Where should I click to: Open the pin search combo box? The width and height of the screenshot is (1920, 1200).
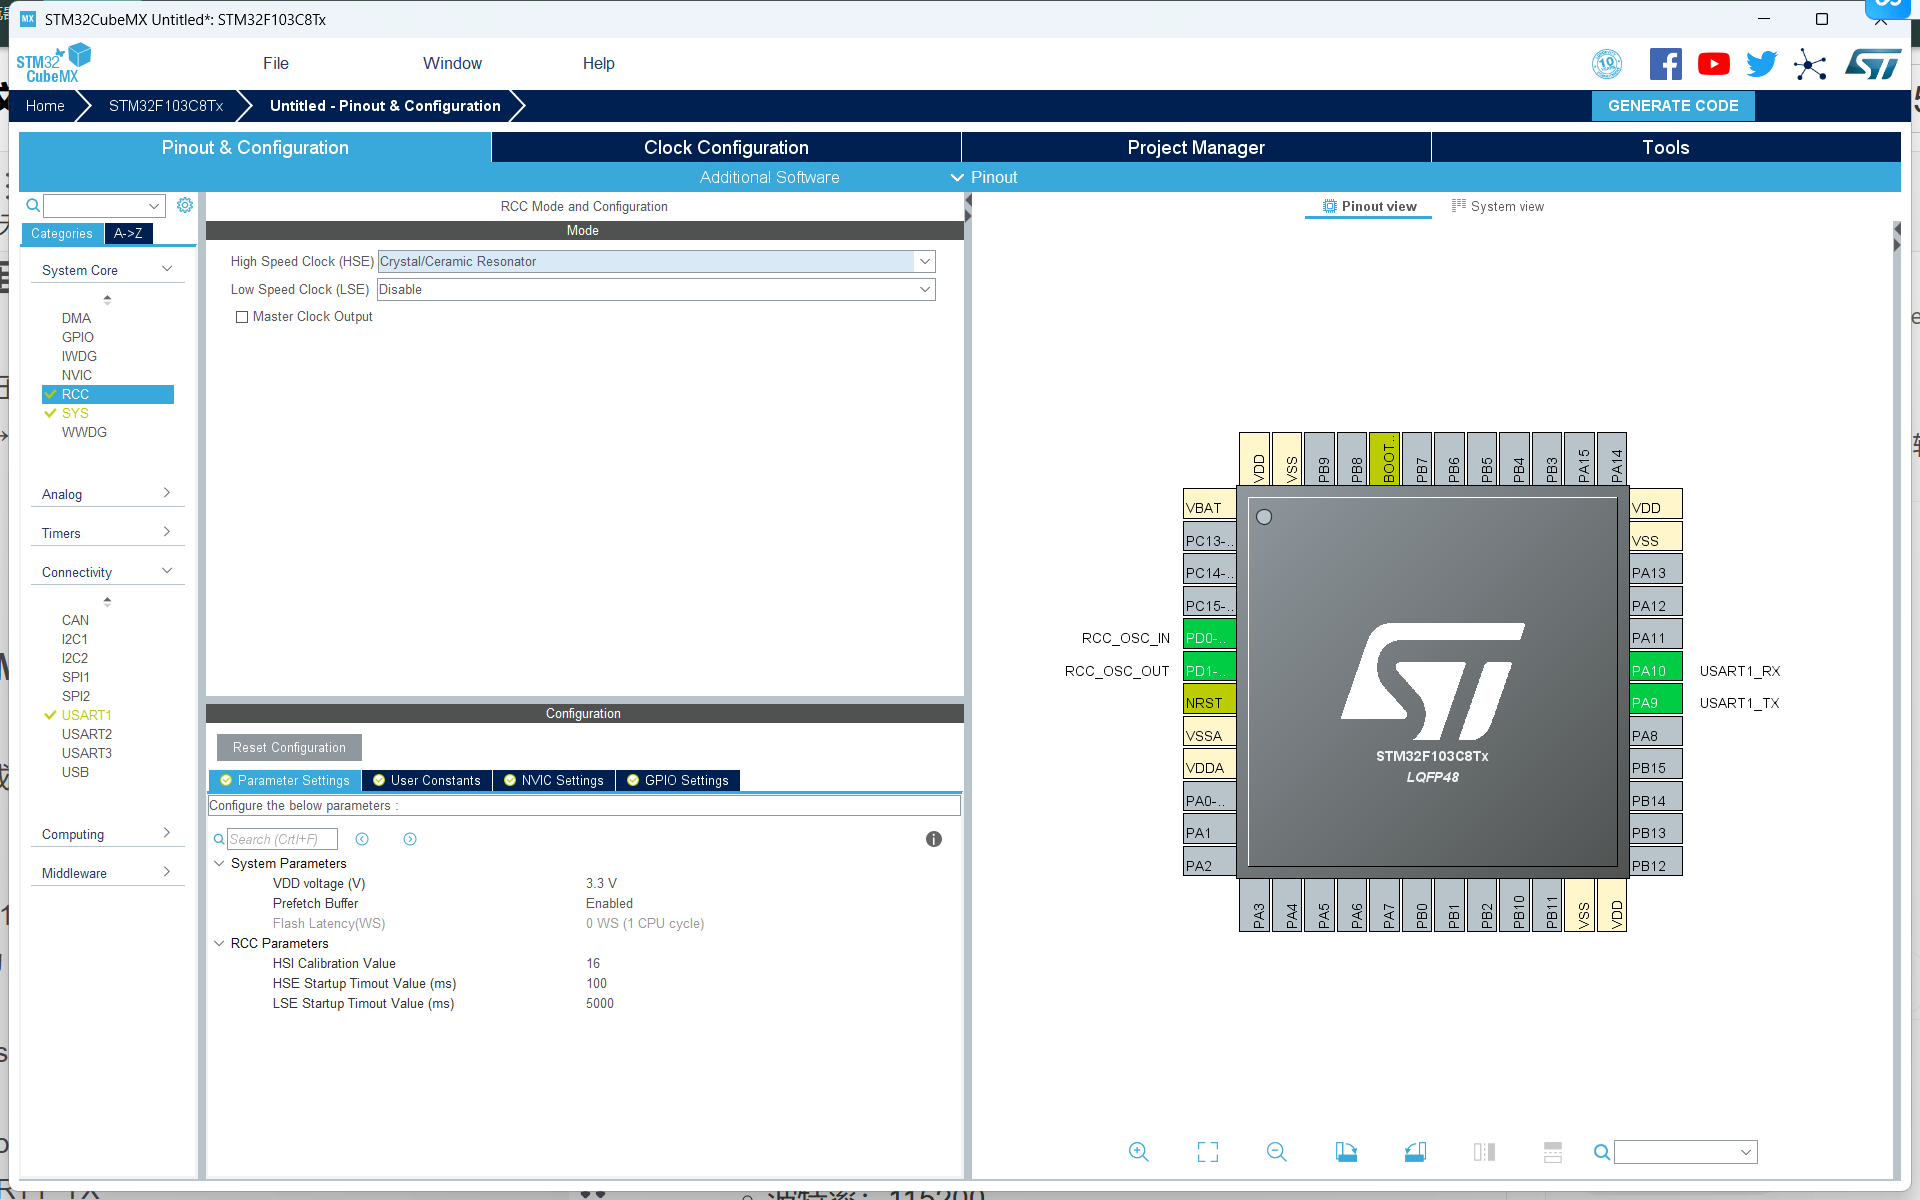1686,1152
